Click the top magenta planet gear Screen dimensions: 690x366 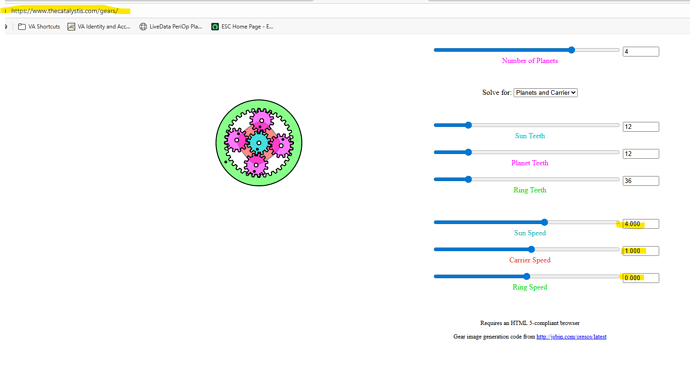click(x=261, y=120)
